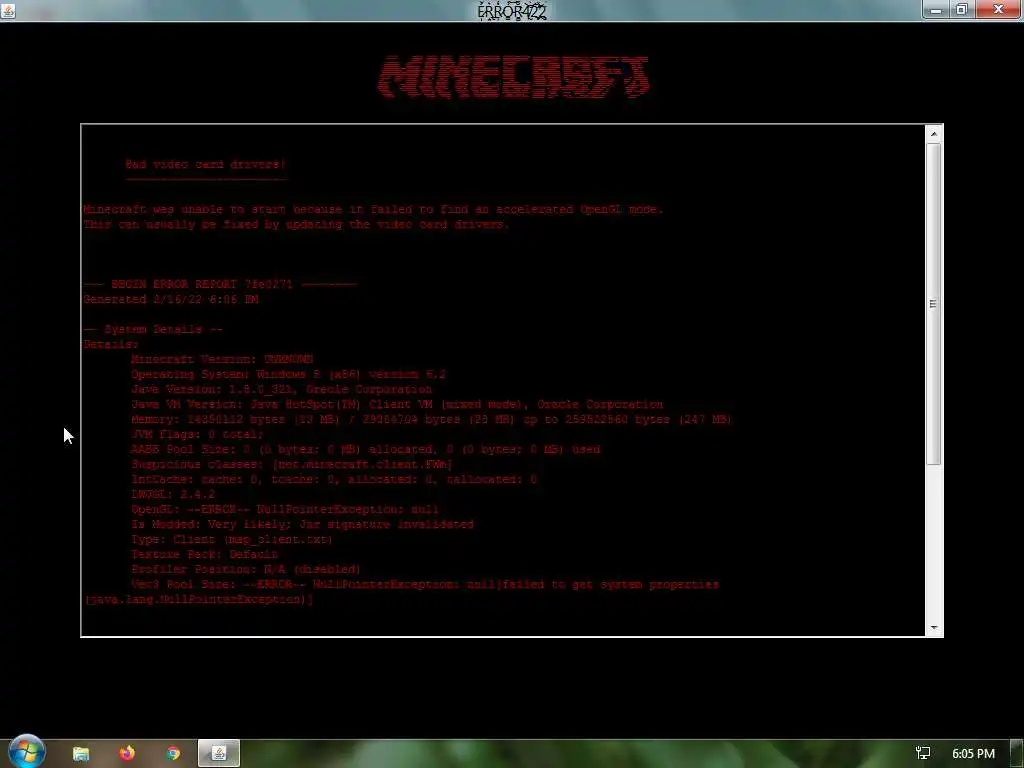Viewport: 1024px width, 768px height.
Task: Click the 'Bad video card drivers!' heading
Action: 206,165
